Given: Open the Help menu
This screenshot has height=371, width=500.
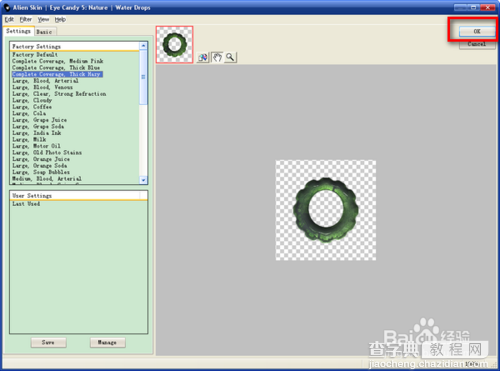Looking at the screenshot, I should (x=60, y=19).
